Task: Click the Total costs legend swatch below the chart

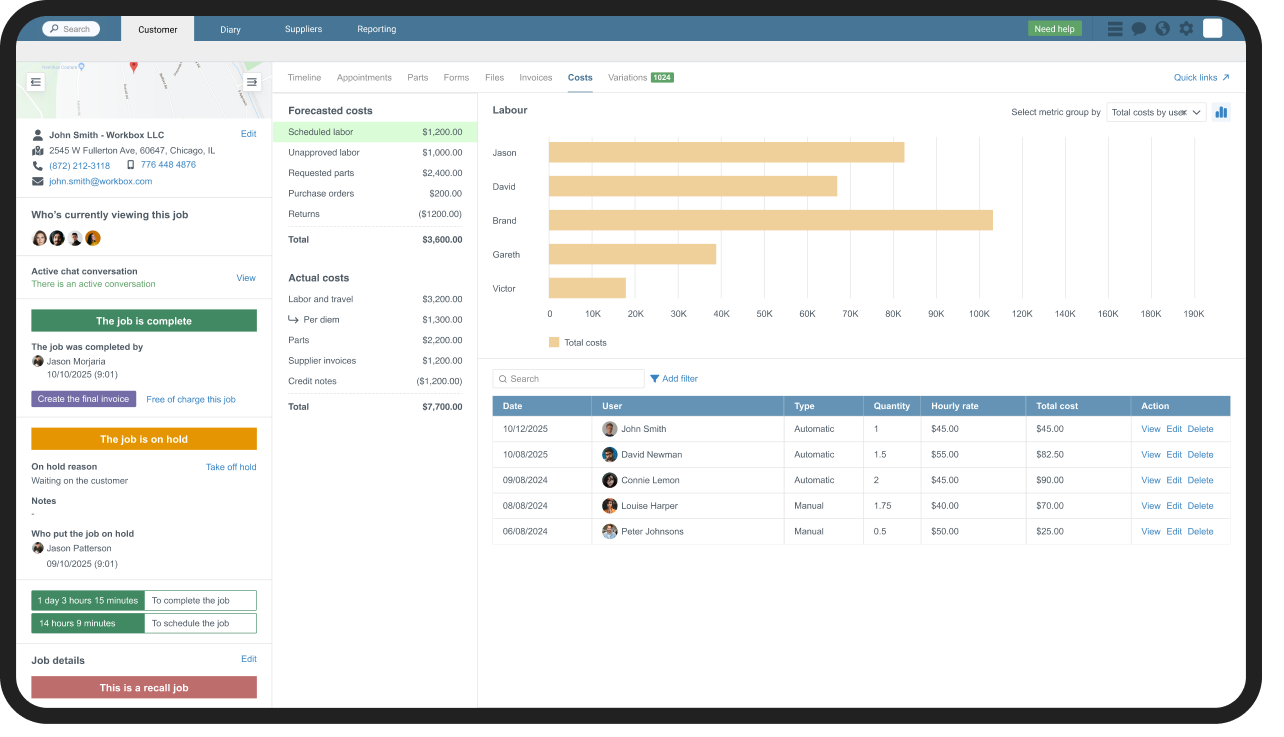Action: click(x=554, y=342)
